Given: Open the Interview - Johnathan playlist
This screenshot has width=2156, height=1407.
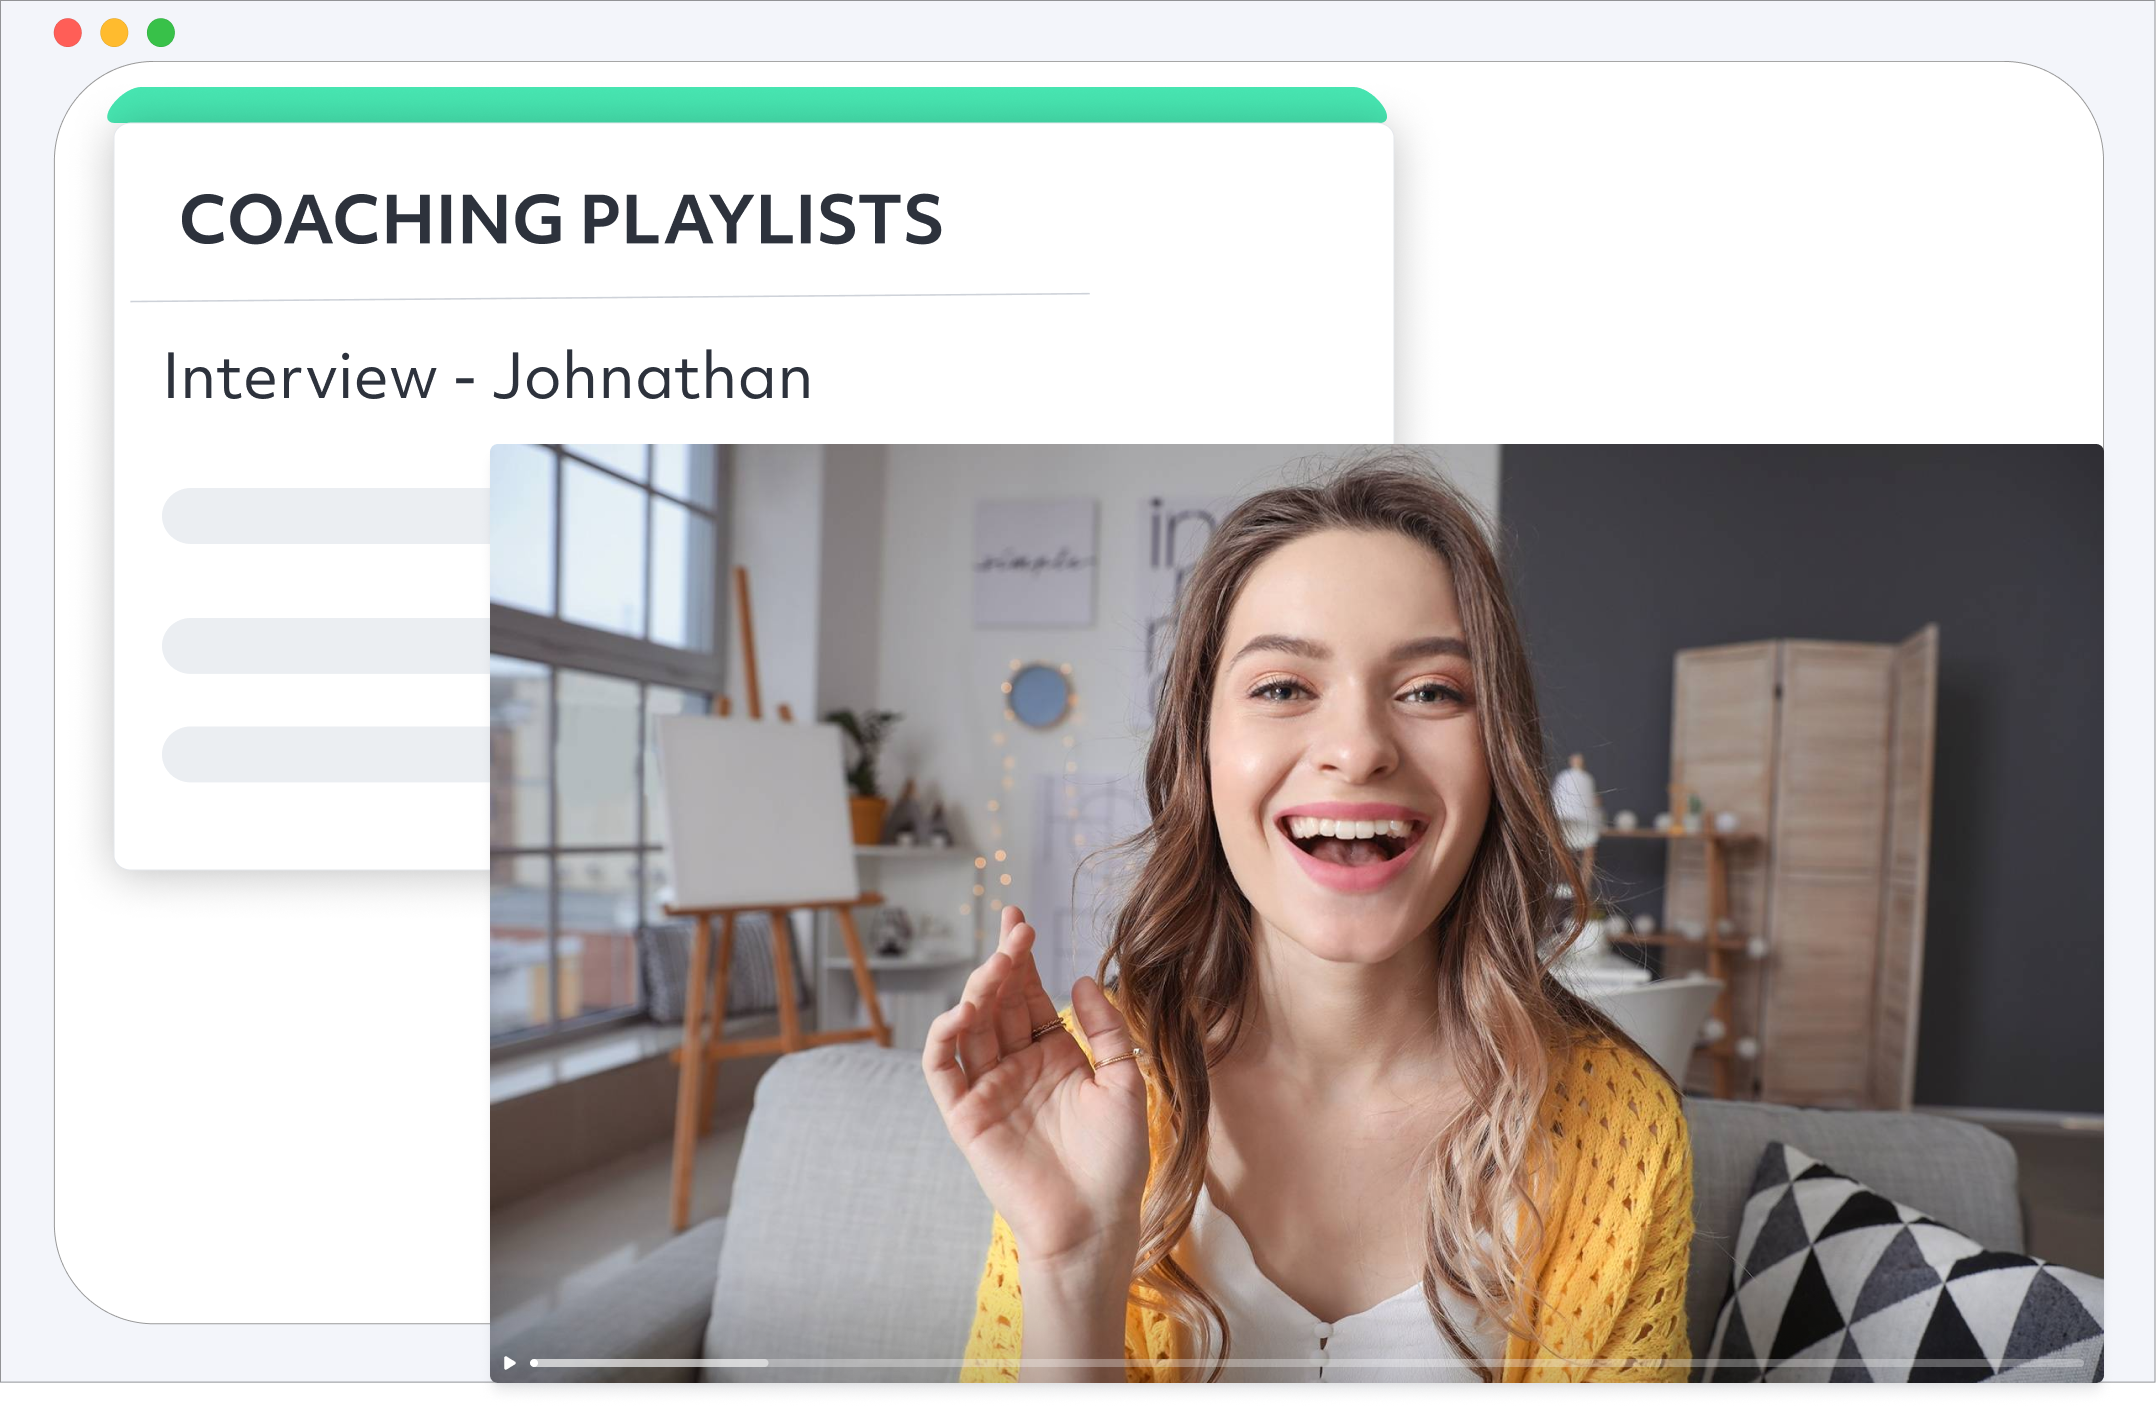Looking at the screenshot, I should (488, 376).
